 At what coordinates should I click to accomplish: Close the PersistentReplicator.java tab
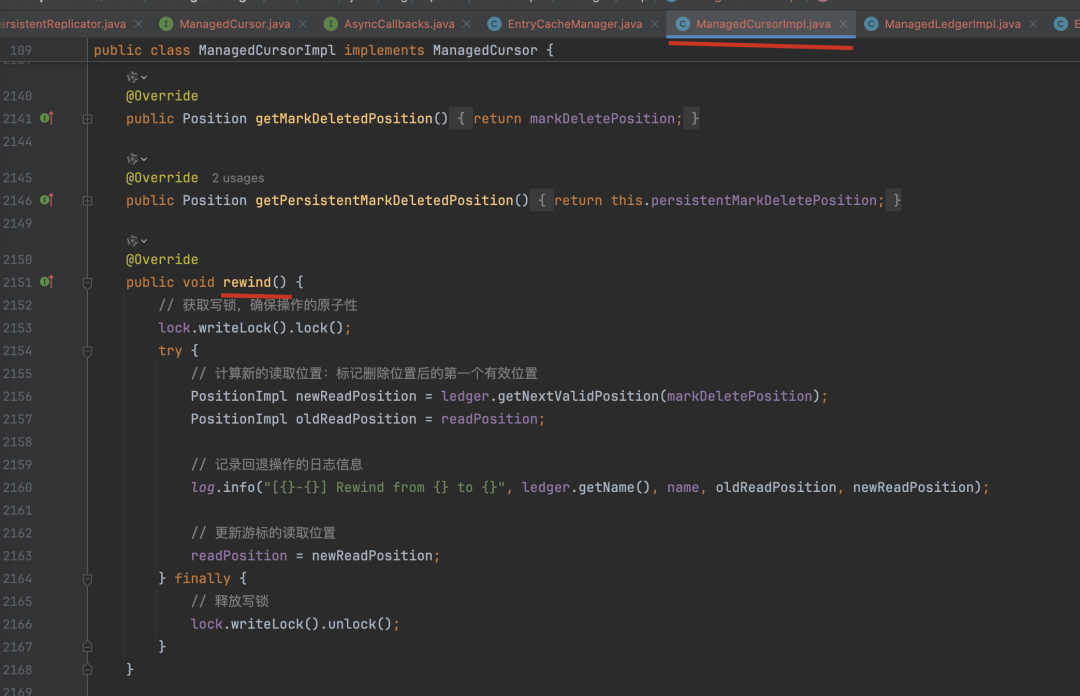pyautogui.click(x=138, y=24)
